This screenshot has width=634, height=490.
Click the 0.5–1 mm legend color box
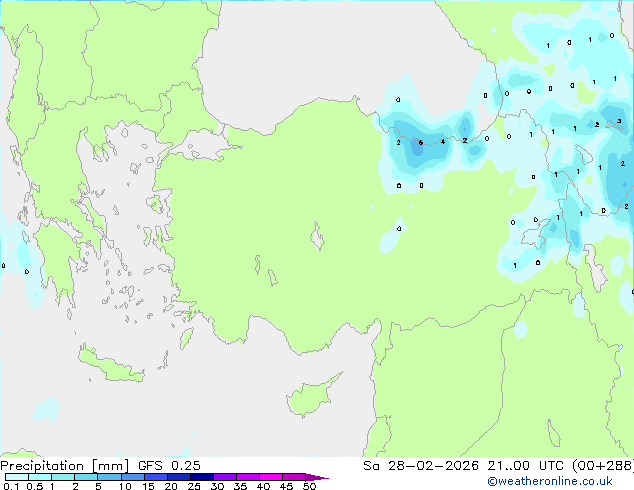click(40, 477)
